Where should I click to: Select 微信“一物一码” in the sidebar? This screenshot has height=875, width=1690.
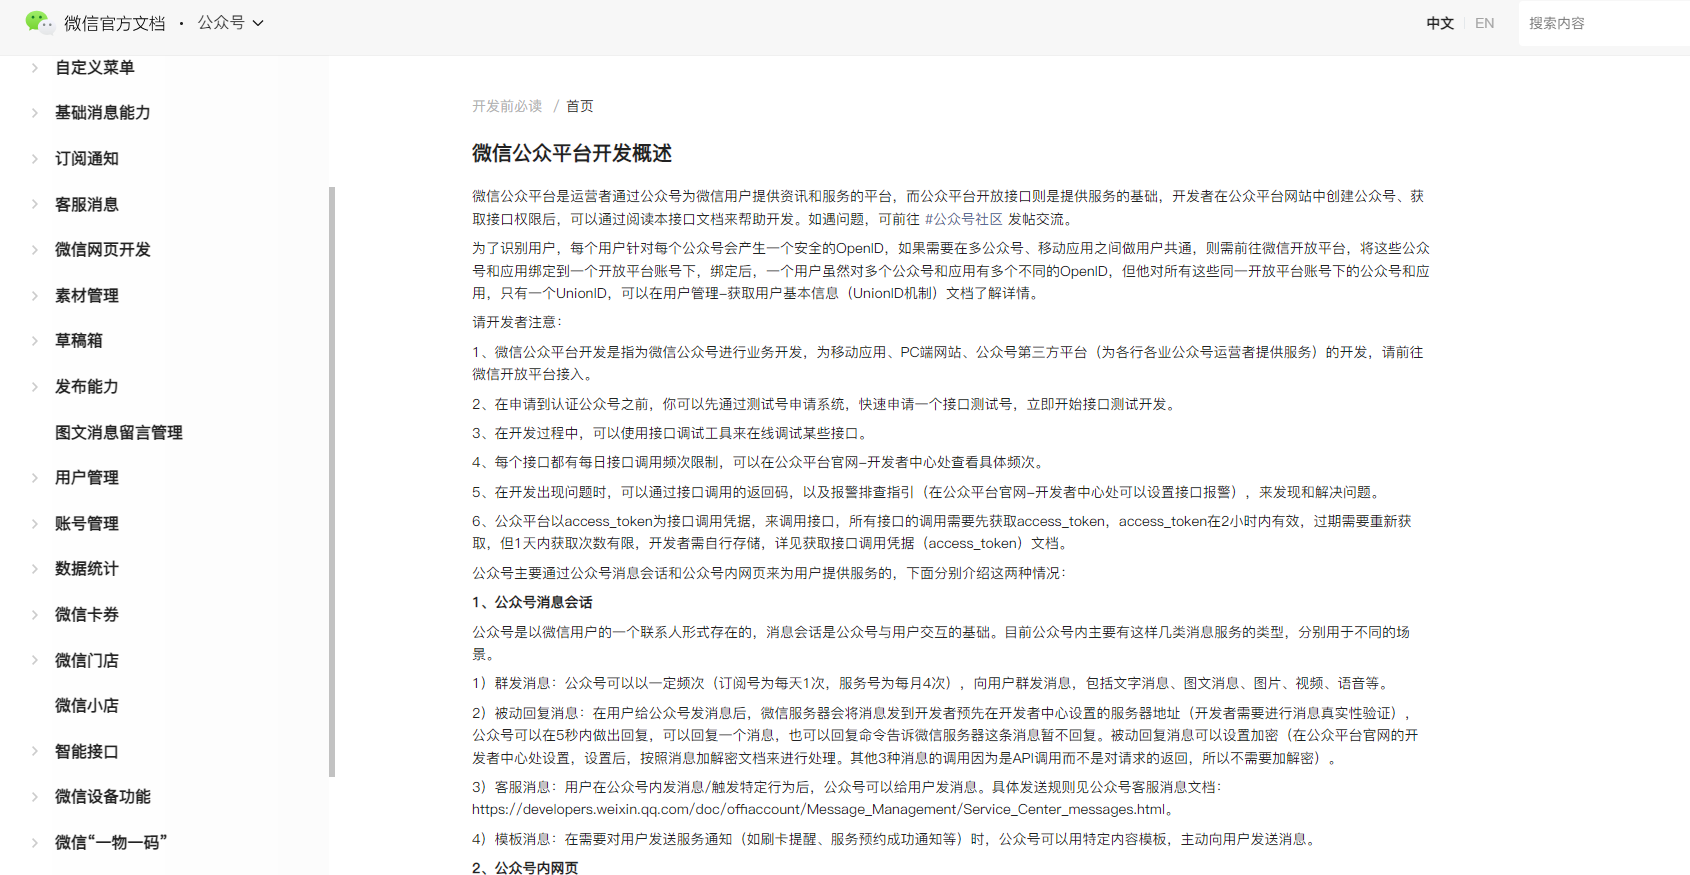(110, 843)
